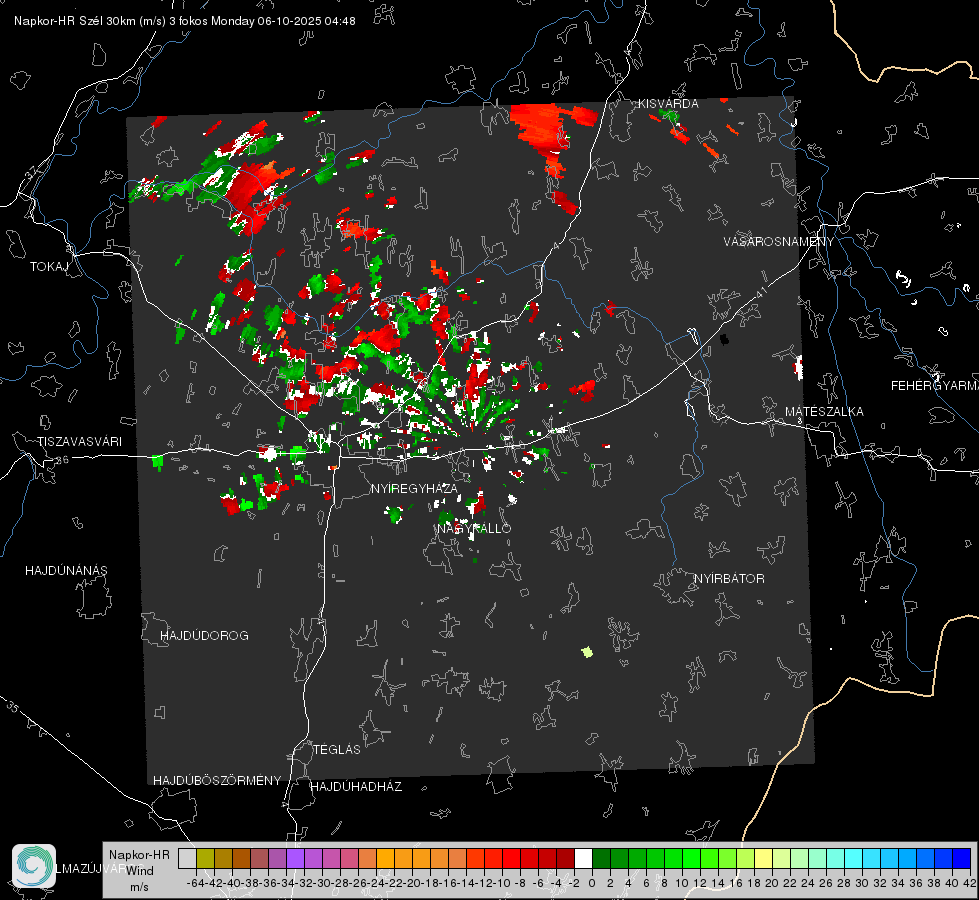
Task: Click the KISVÁRDA label on the map
Action: coord(668,104)
